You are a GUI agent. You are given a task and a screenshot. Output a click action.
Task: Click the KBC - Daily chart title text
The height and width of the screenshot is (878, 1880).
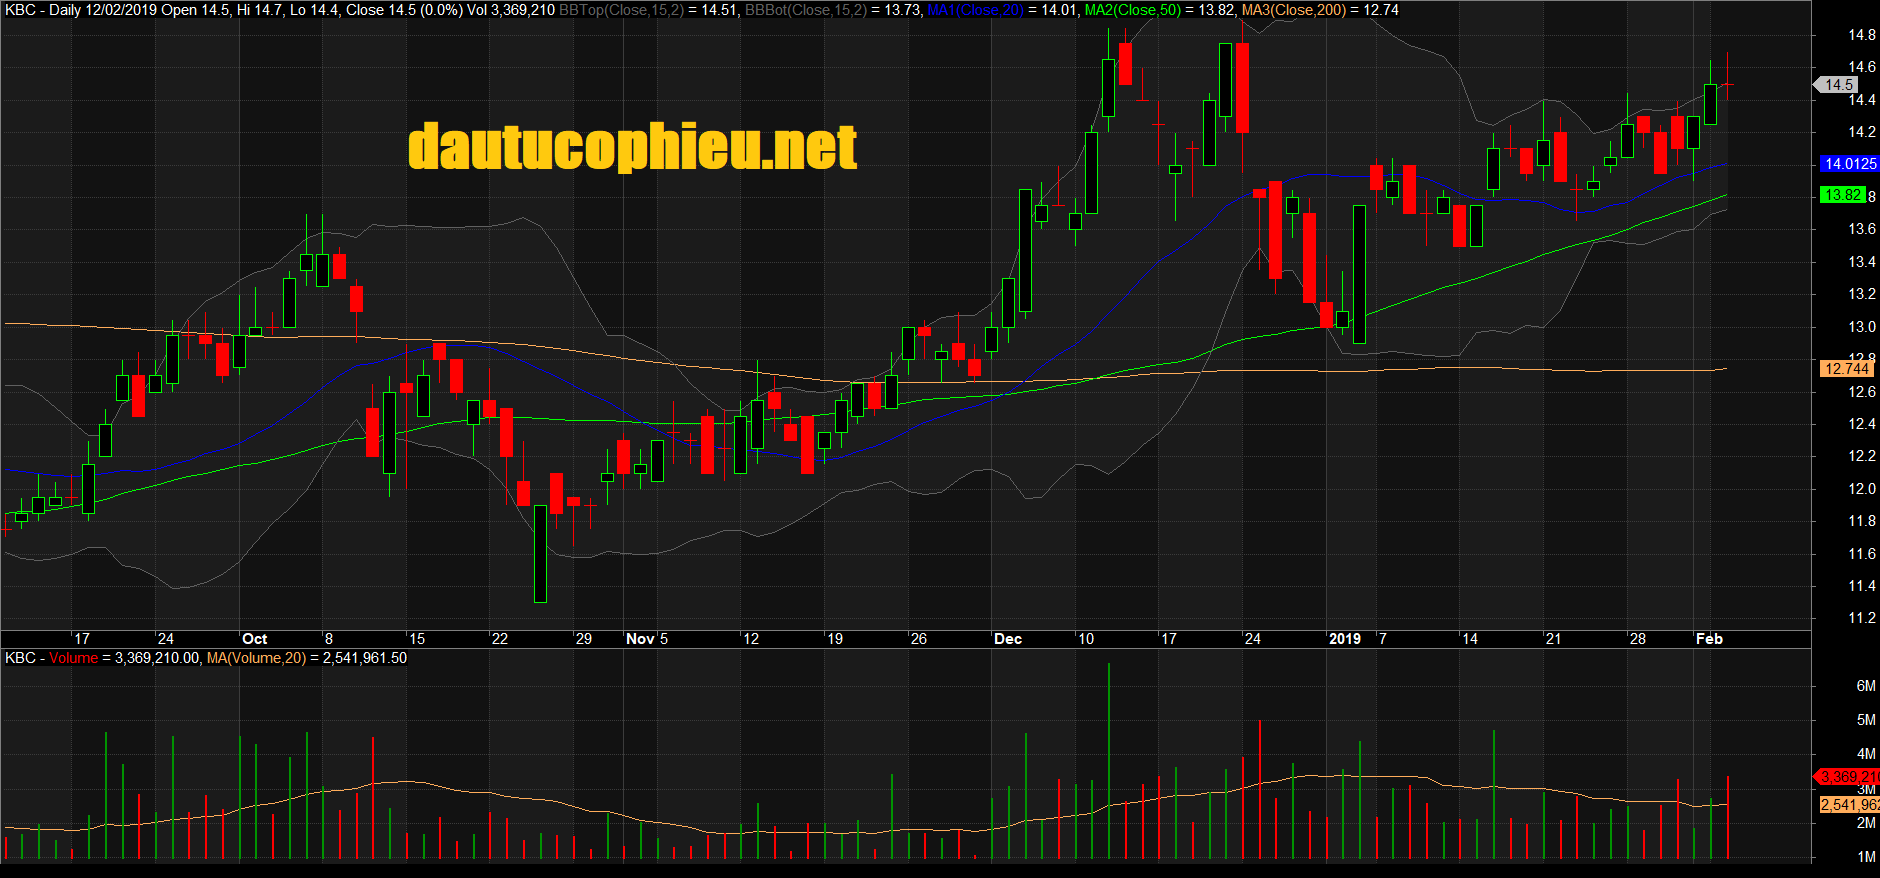tap(43, 10)
